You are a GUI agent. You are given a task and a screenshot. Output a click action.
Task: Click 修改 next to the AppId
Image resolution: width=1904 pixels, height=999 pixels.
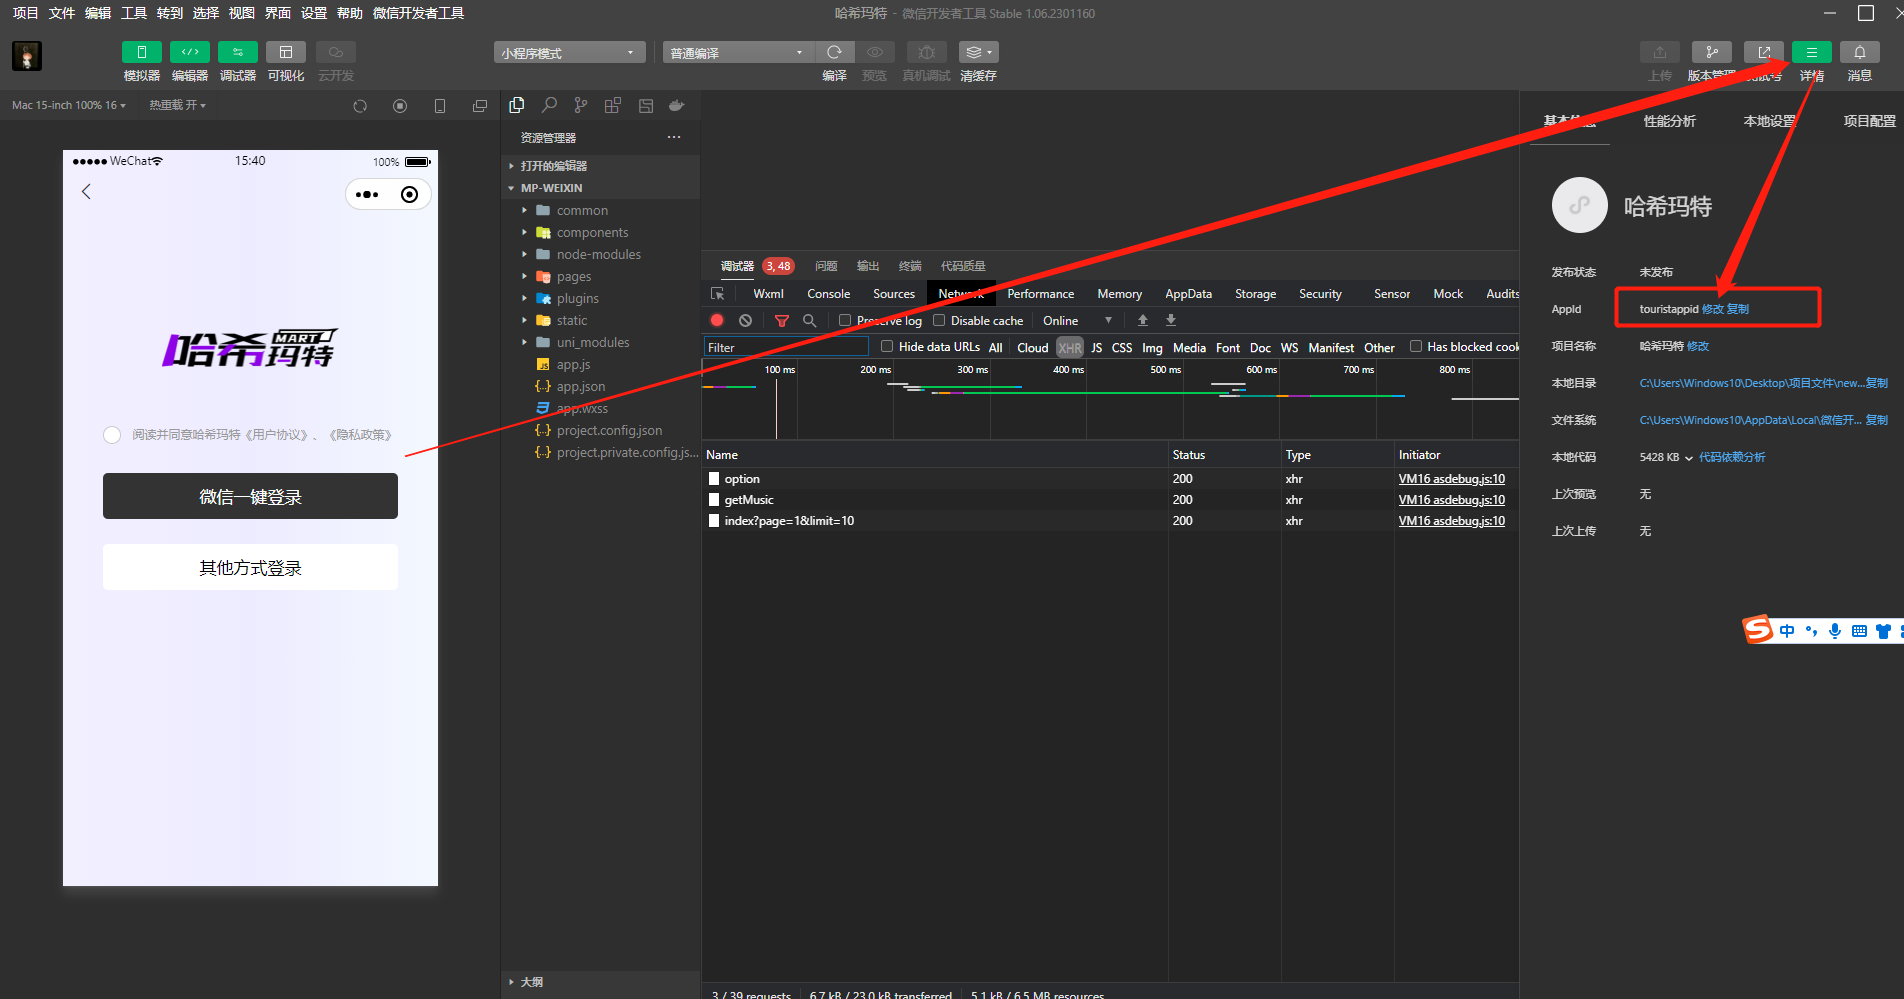tap(1713, 309)
